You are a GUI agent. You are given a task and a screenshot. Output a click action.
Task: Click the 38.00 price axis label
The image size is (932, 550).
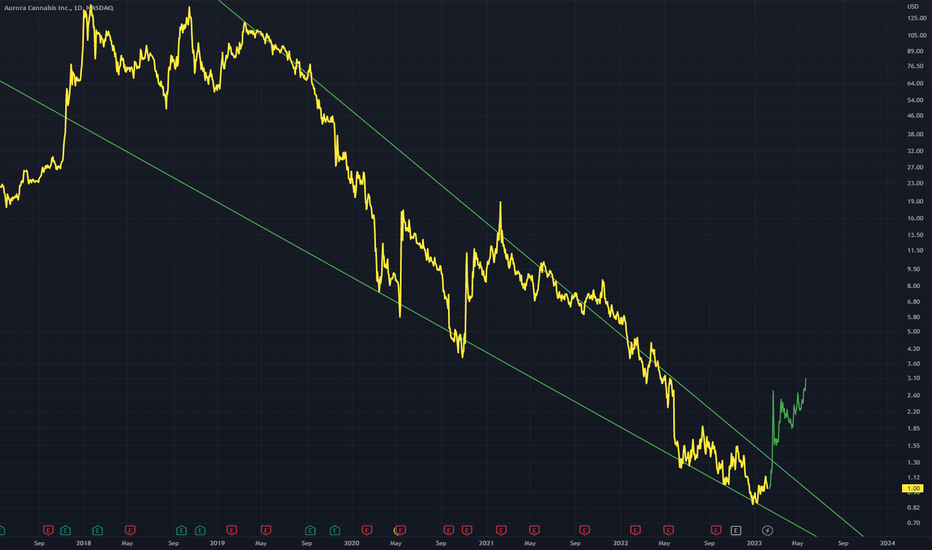916,134
